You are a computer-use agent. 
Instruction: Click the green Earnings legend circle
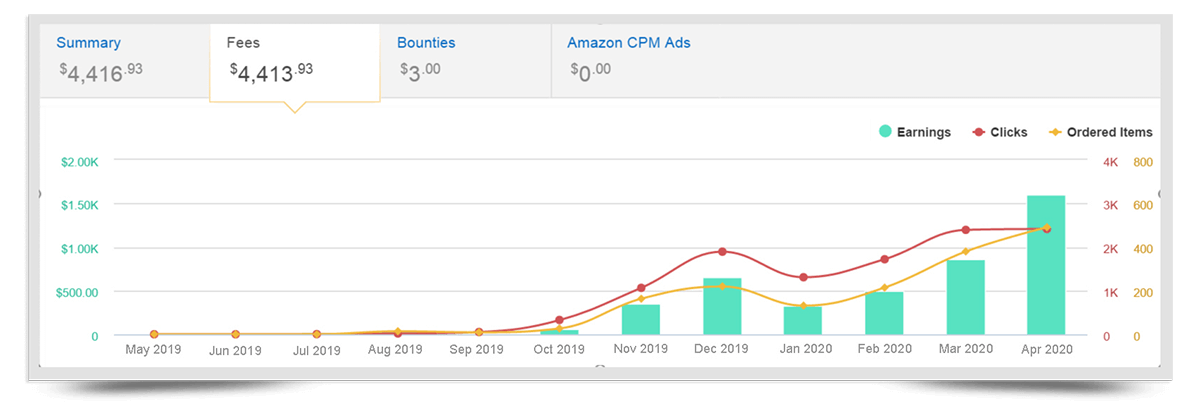click(886, 132)
